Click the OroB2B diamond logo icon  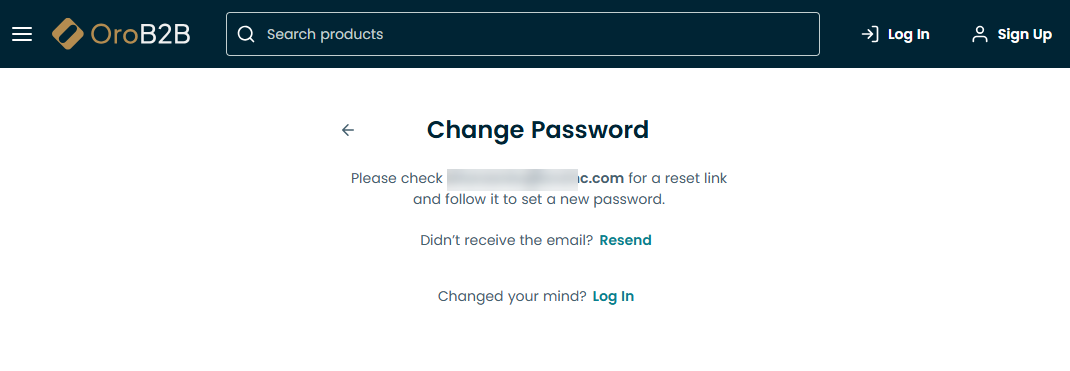pos(68,34)
